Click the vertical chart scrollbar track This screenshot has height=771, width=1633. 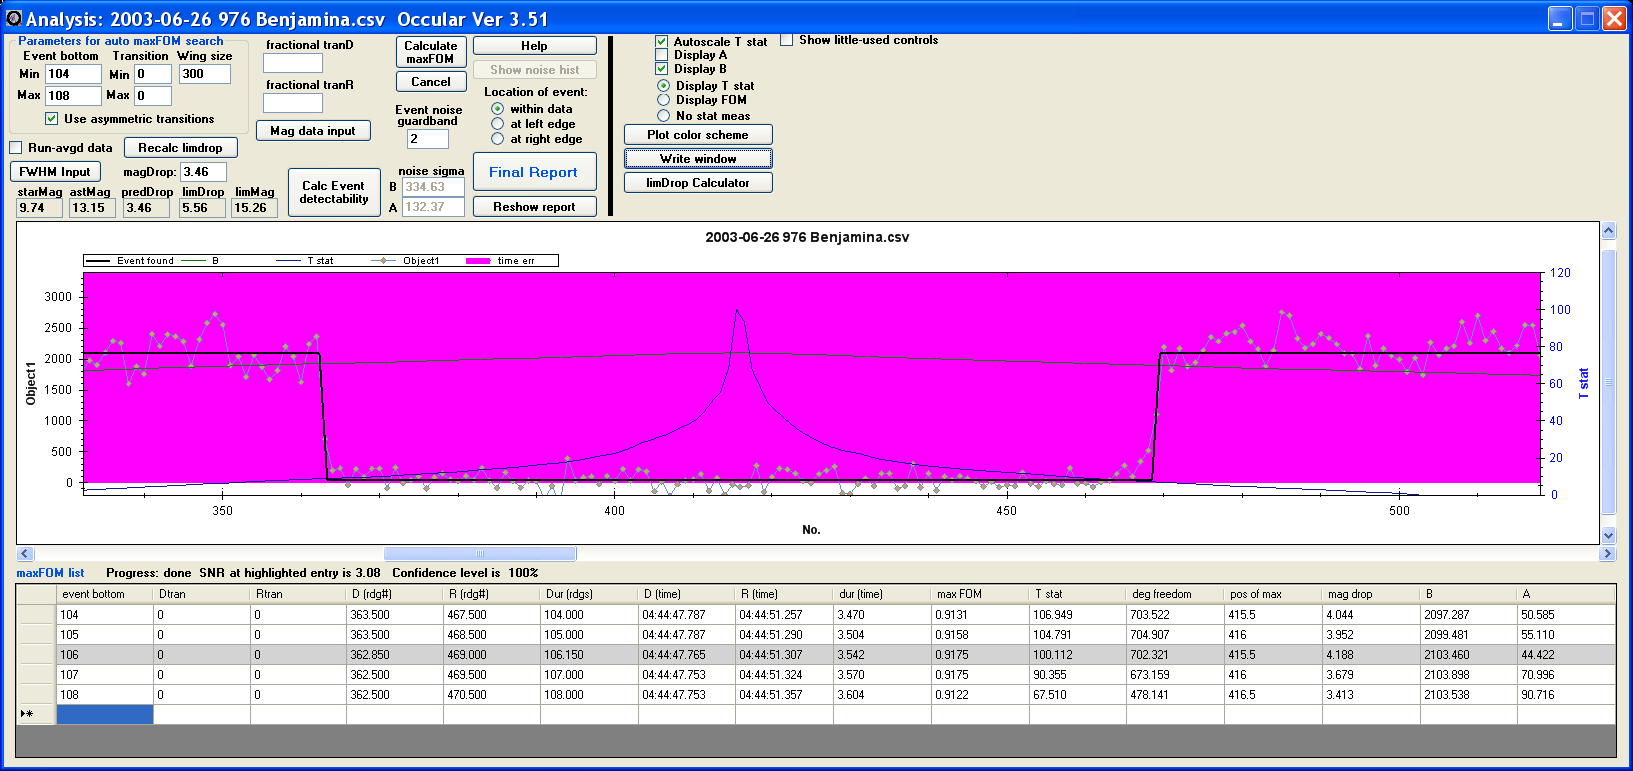coord(1608,383)
